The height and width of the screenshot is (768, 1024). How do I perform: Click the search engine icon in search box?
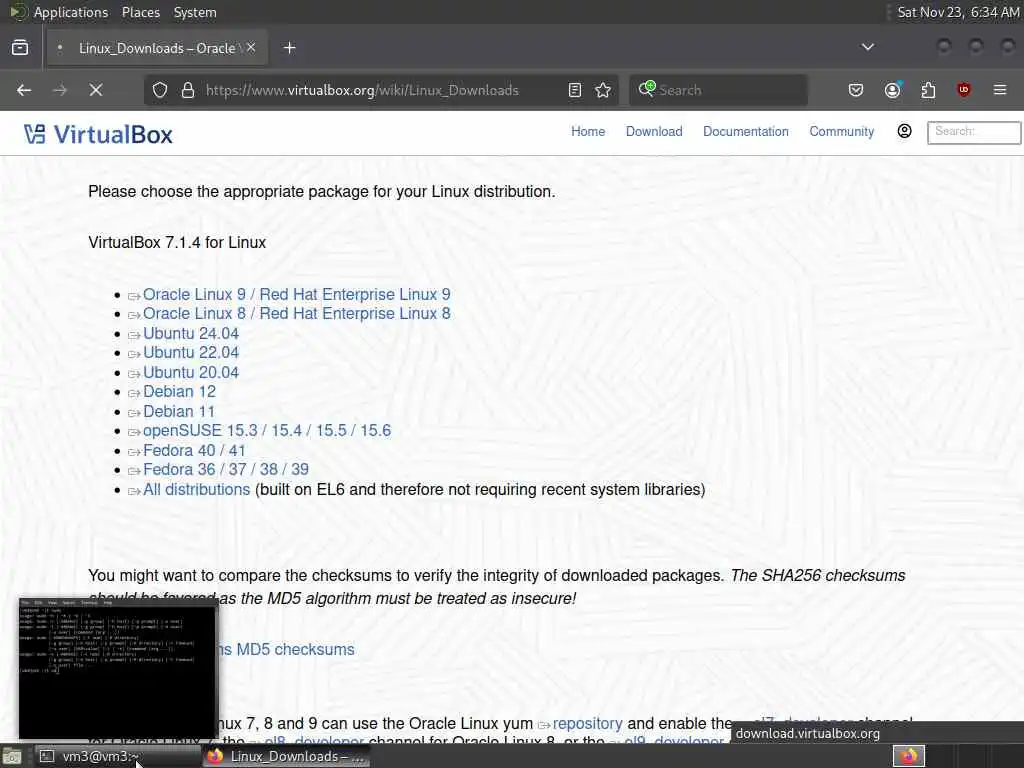(647, 89)
